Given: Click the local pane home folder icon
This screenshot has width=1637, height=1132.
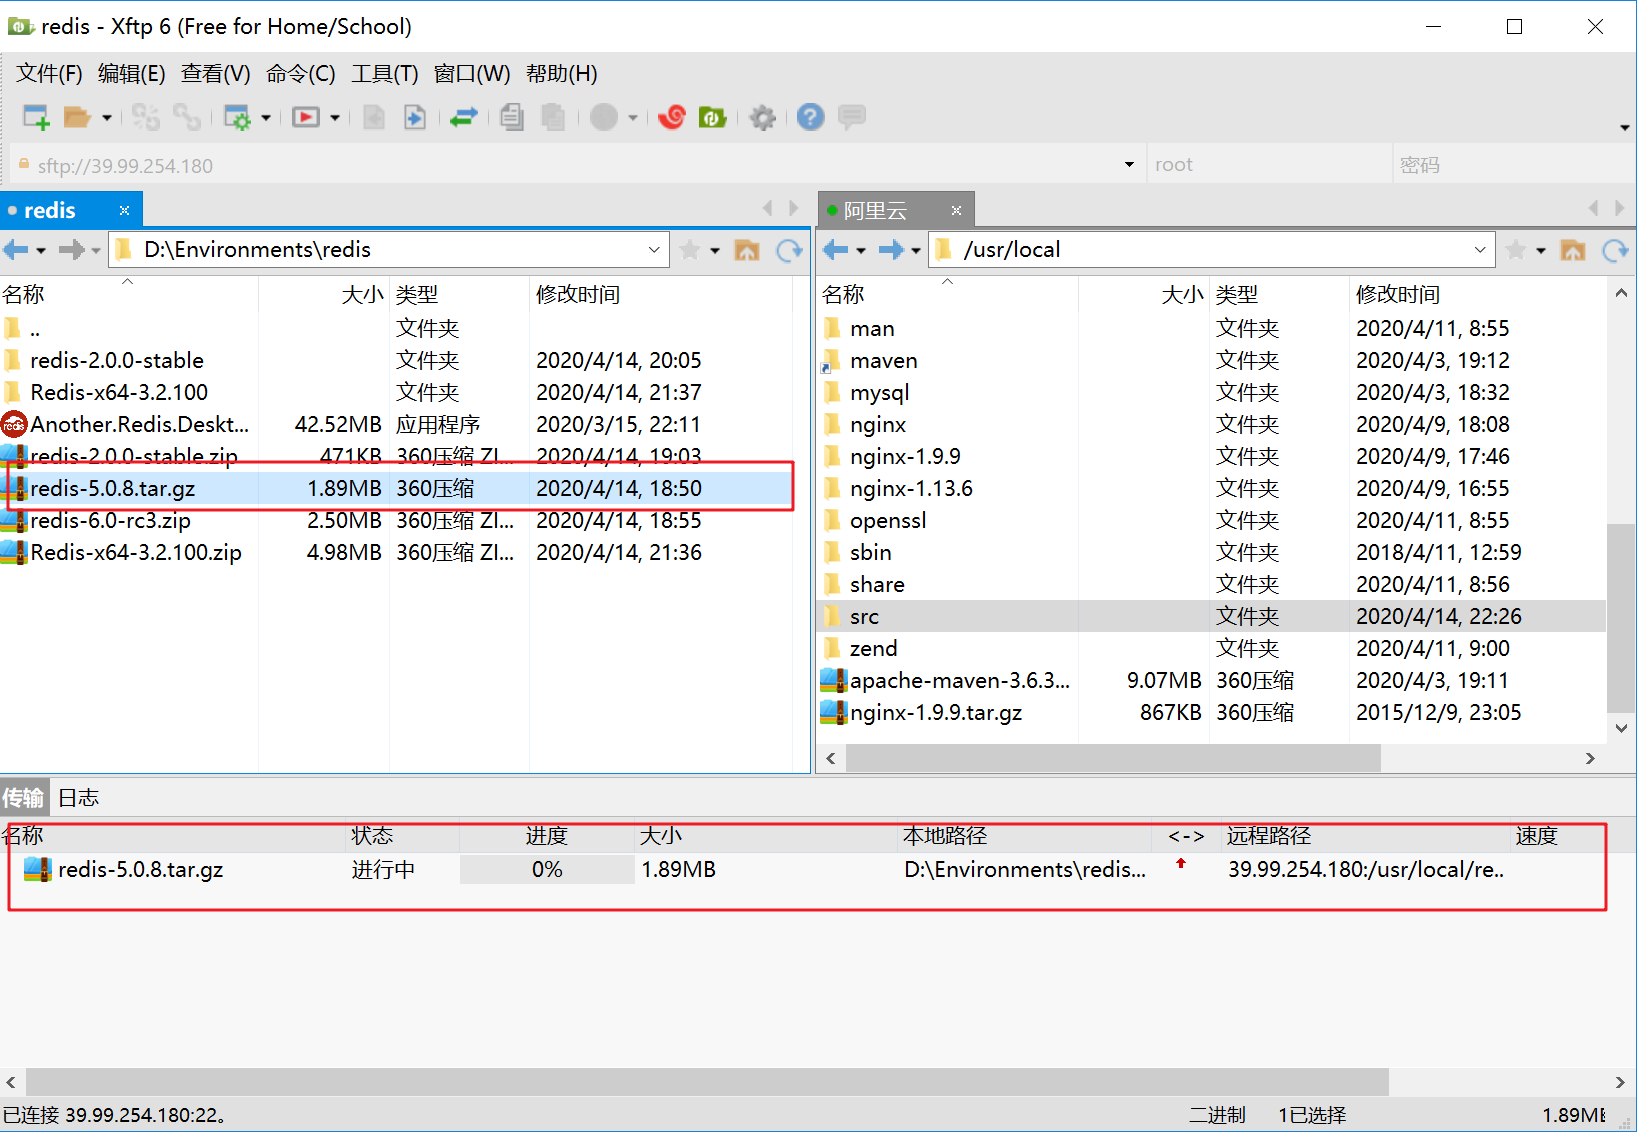Looking at the screenshot, I should 747,249.
